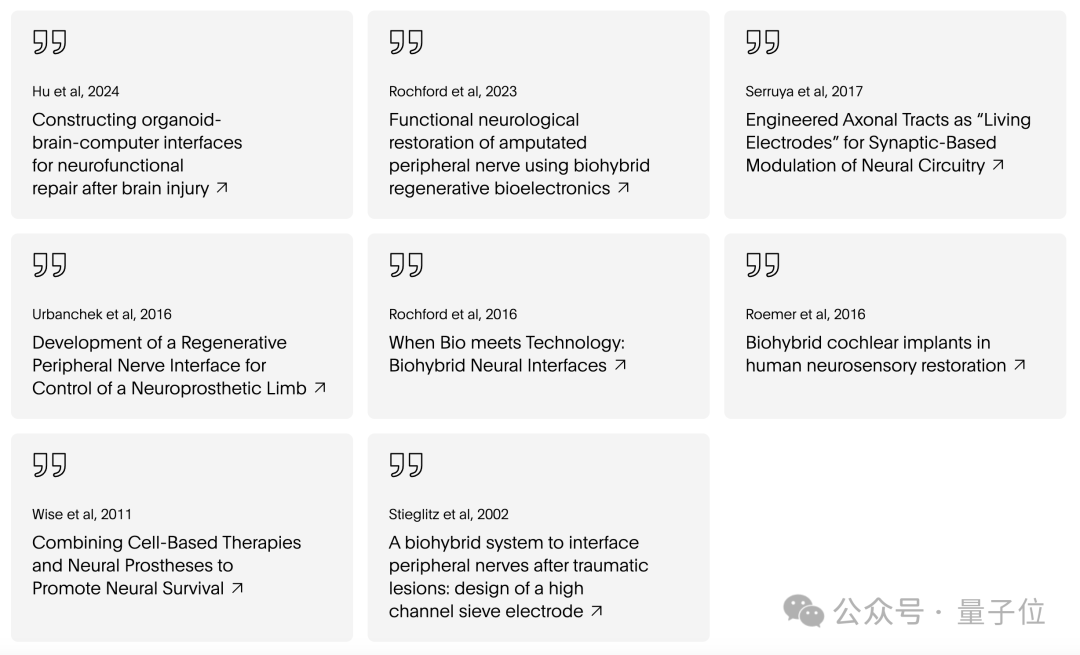Click arrow icon after Promote Neural Survival
The image size is (1080, 655).
pos(237,588)
